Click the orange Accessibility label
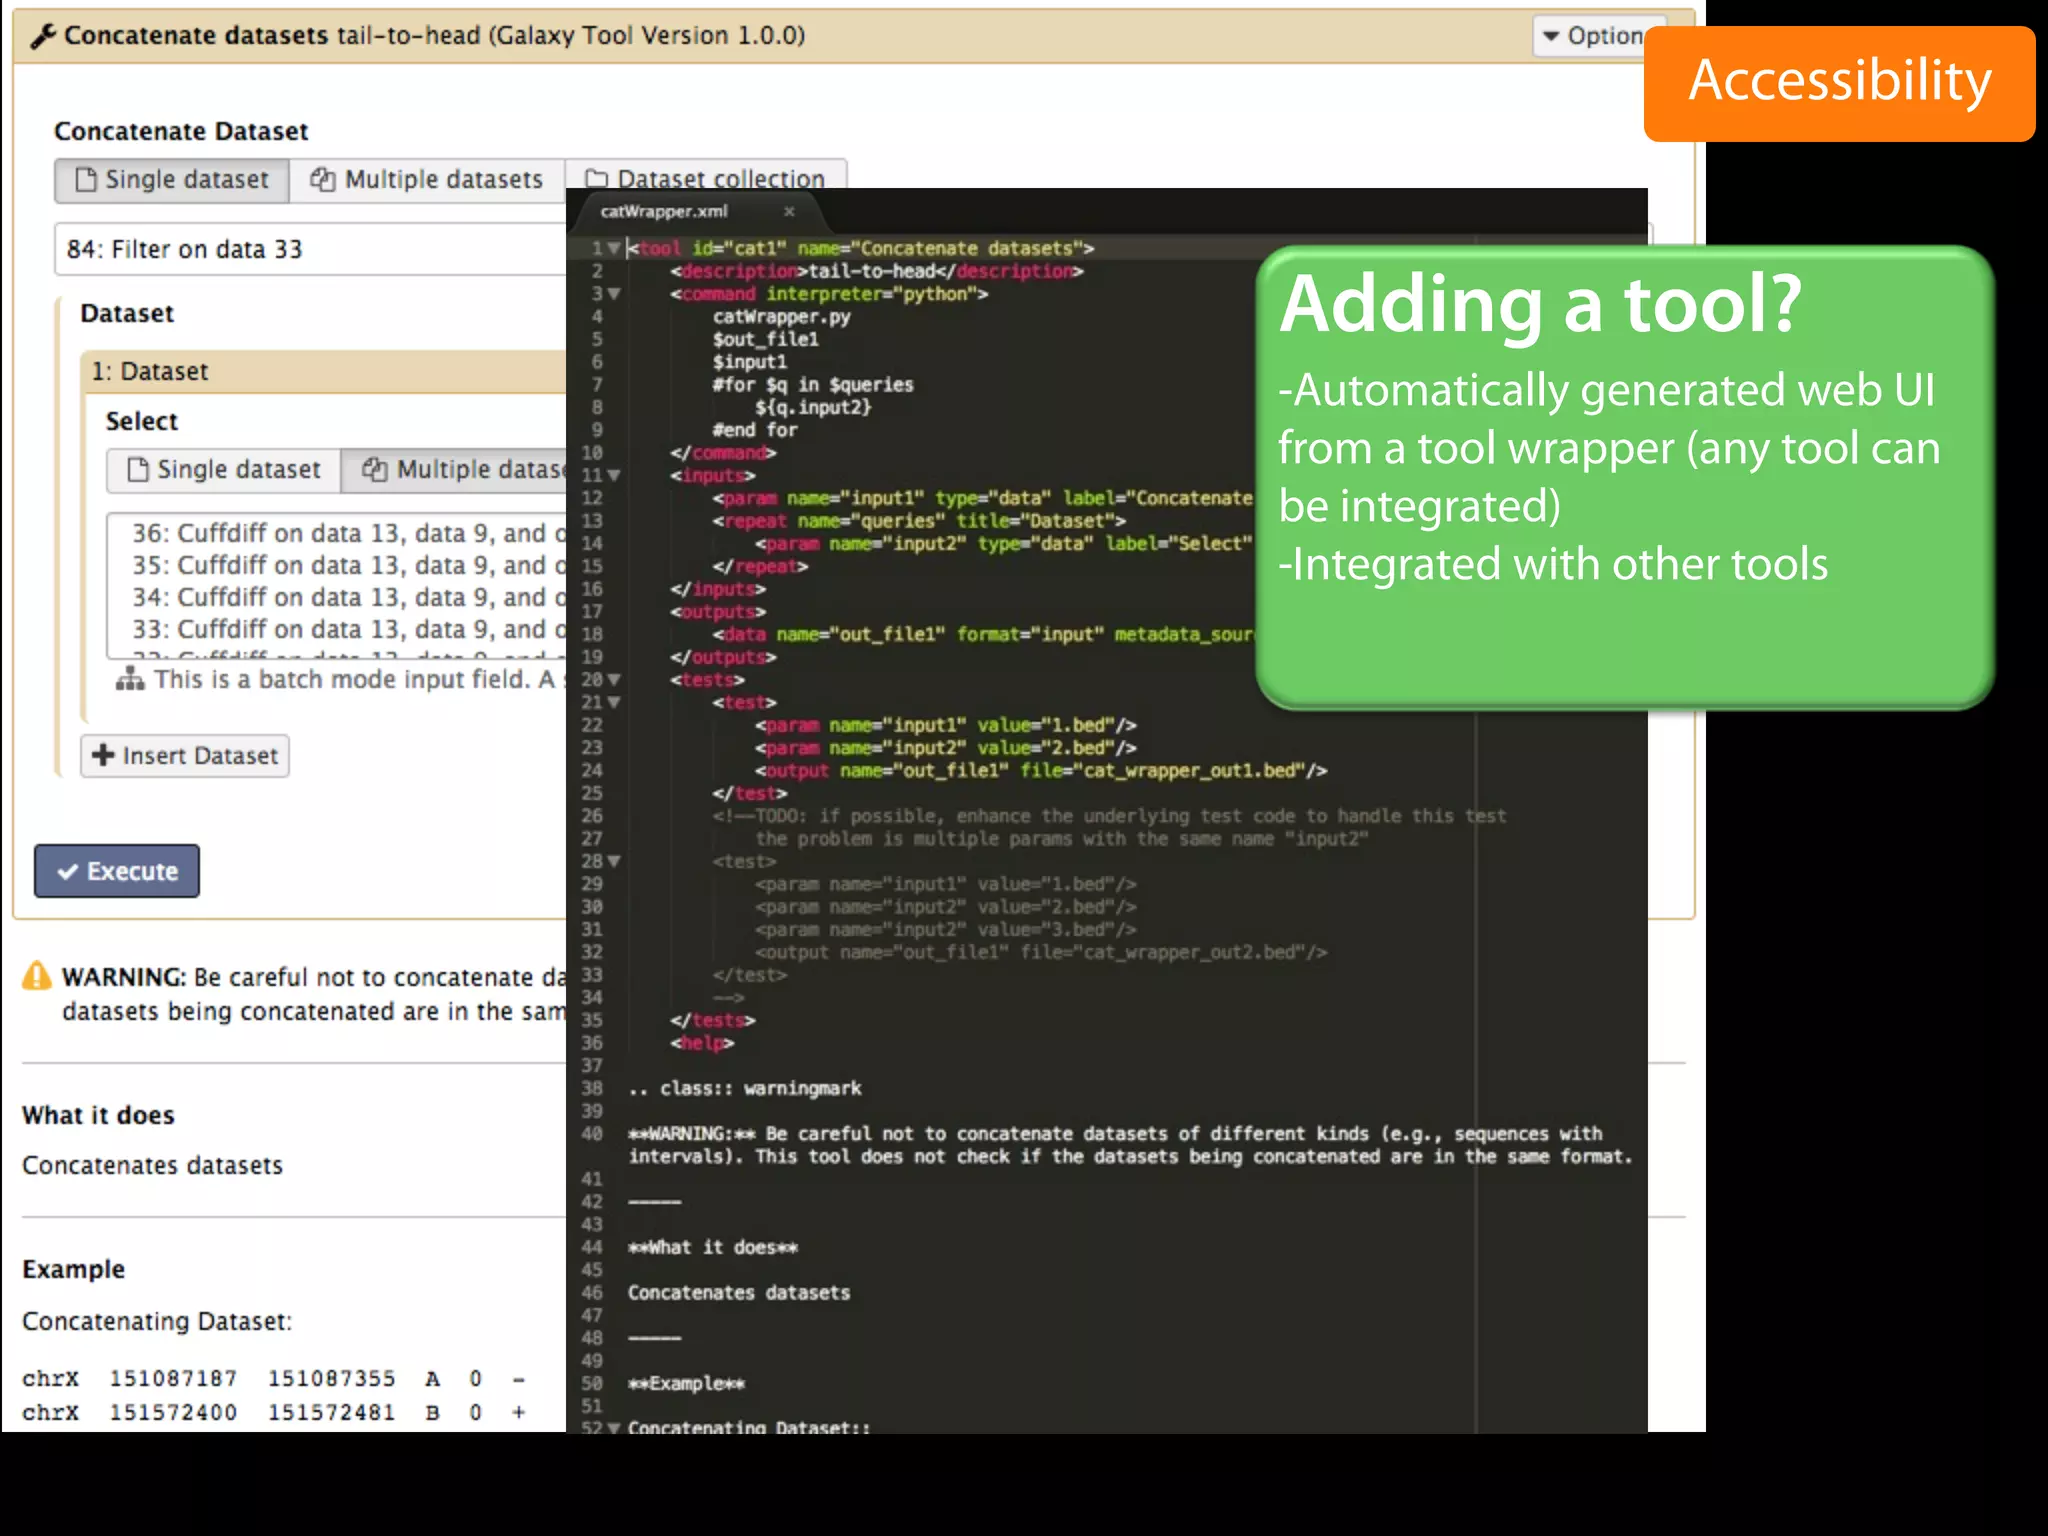 coord(1840,83)
